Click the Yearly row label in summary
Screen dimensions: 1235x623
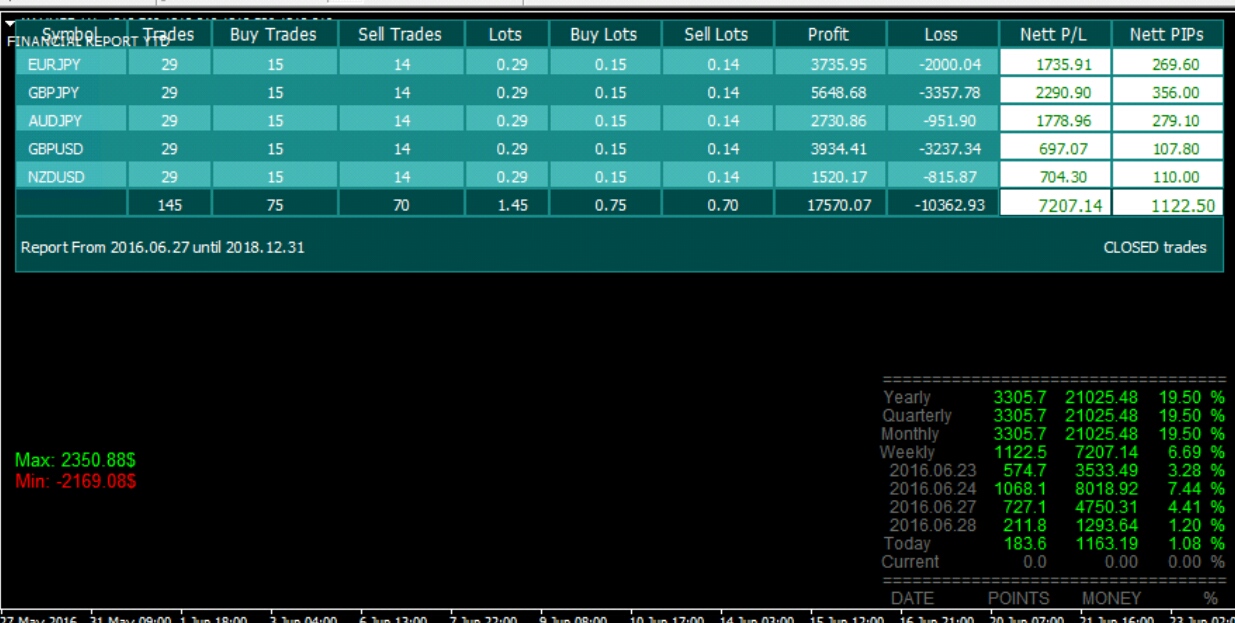pyautogui.click(x=907, y=397)
